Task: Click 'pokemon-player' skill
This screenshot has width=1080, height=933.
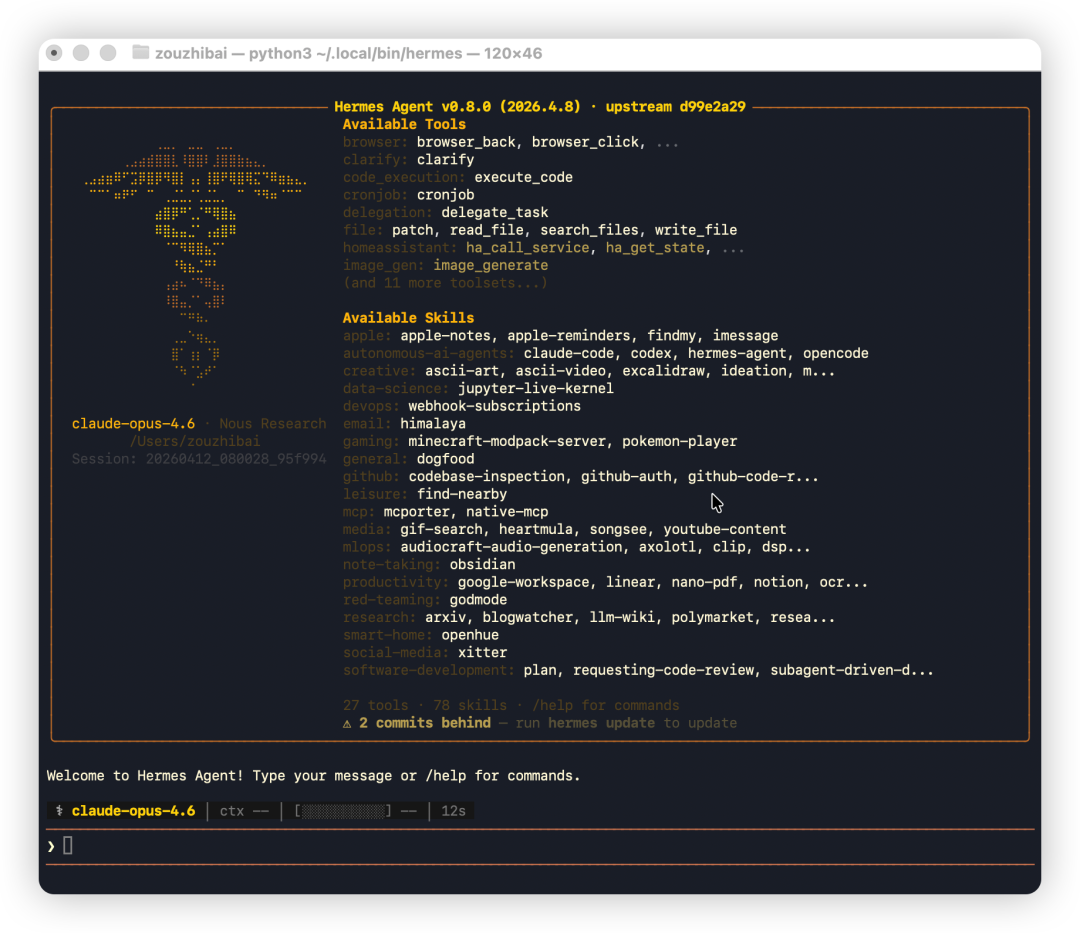Action: click(679, 441)
